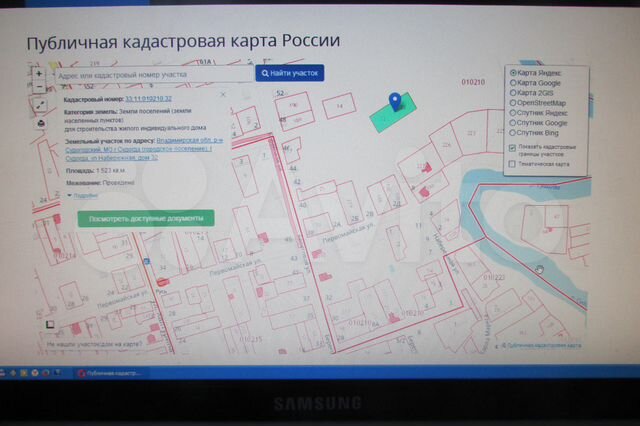Open the Публичная кадастр... taskbar window button

(110, 373)
